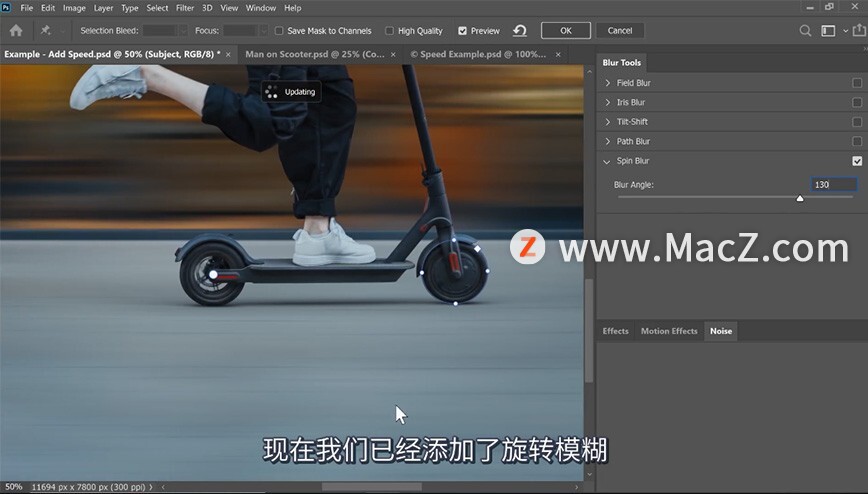Expand the Field Blur section
The image size is (868, 494).
(x=607, y=83)
